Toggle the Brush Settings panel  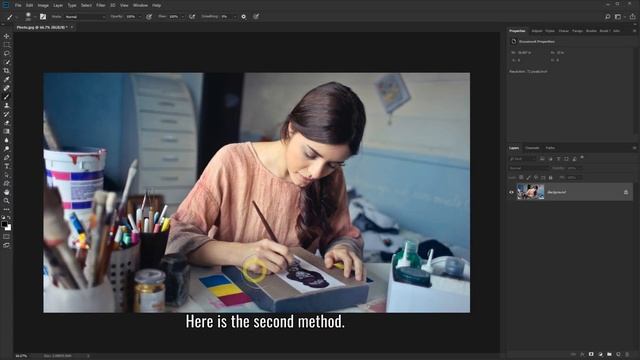coord(43,17)
